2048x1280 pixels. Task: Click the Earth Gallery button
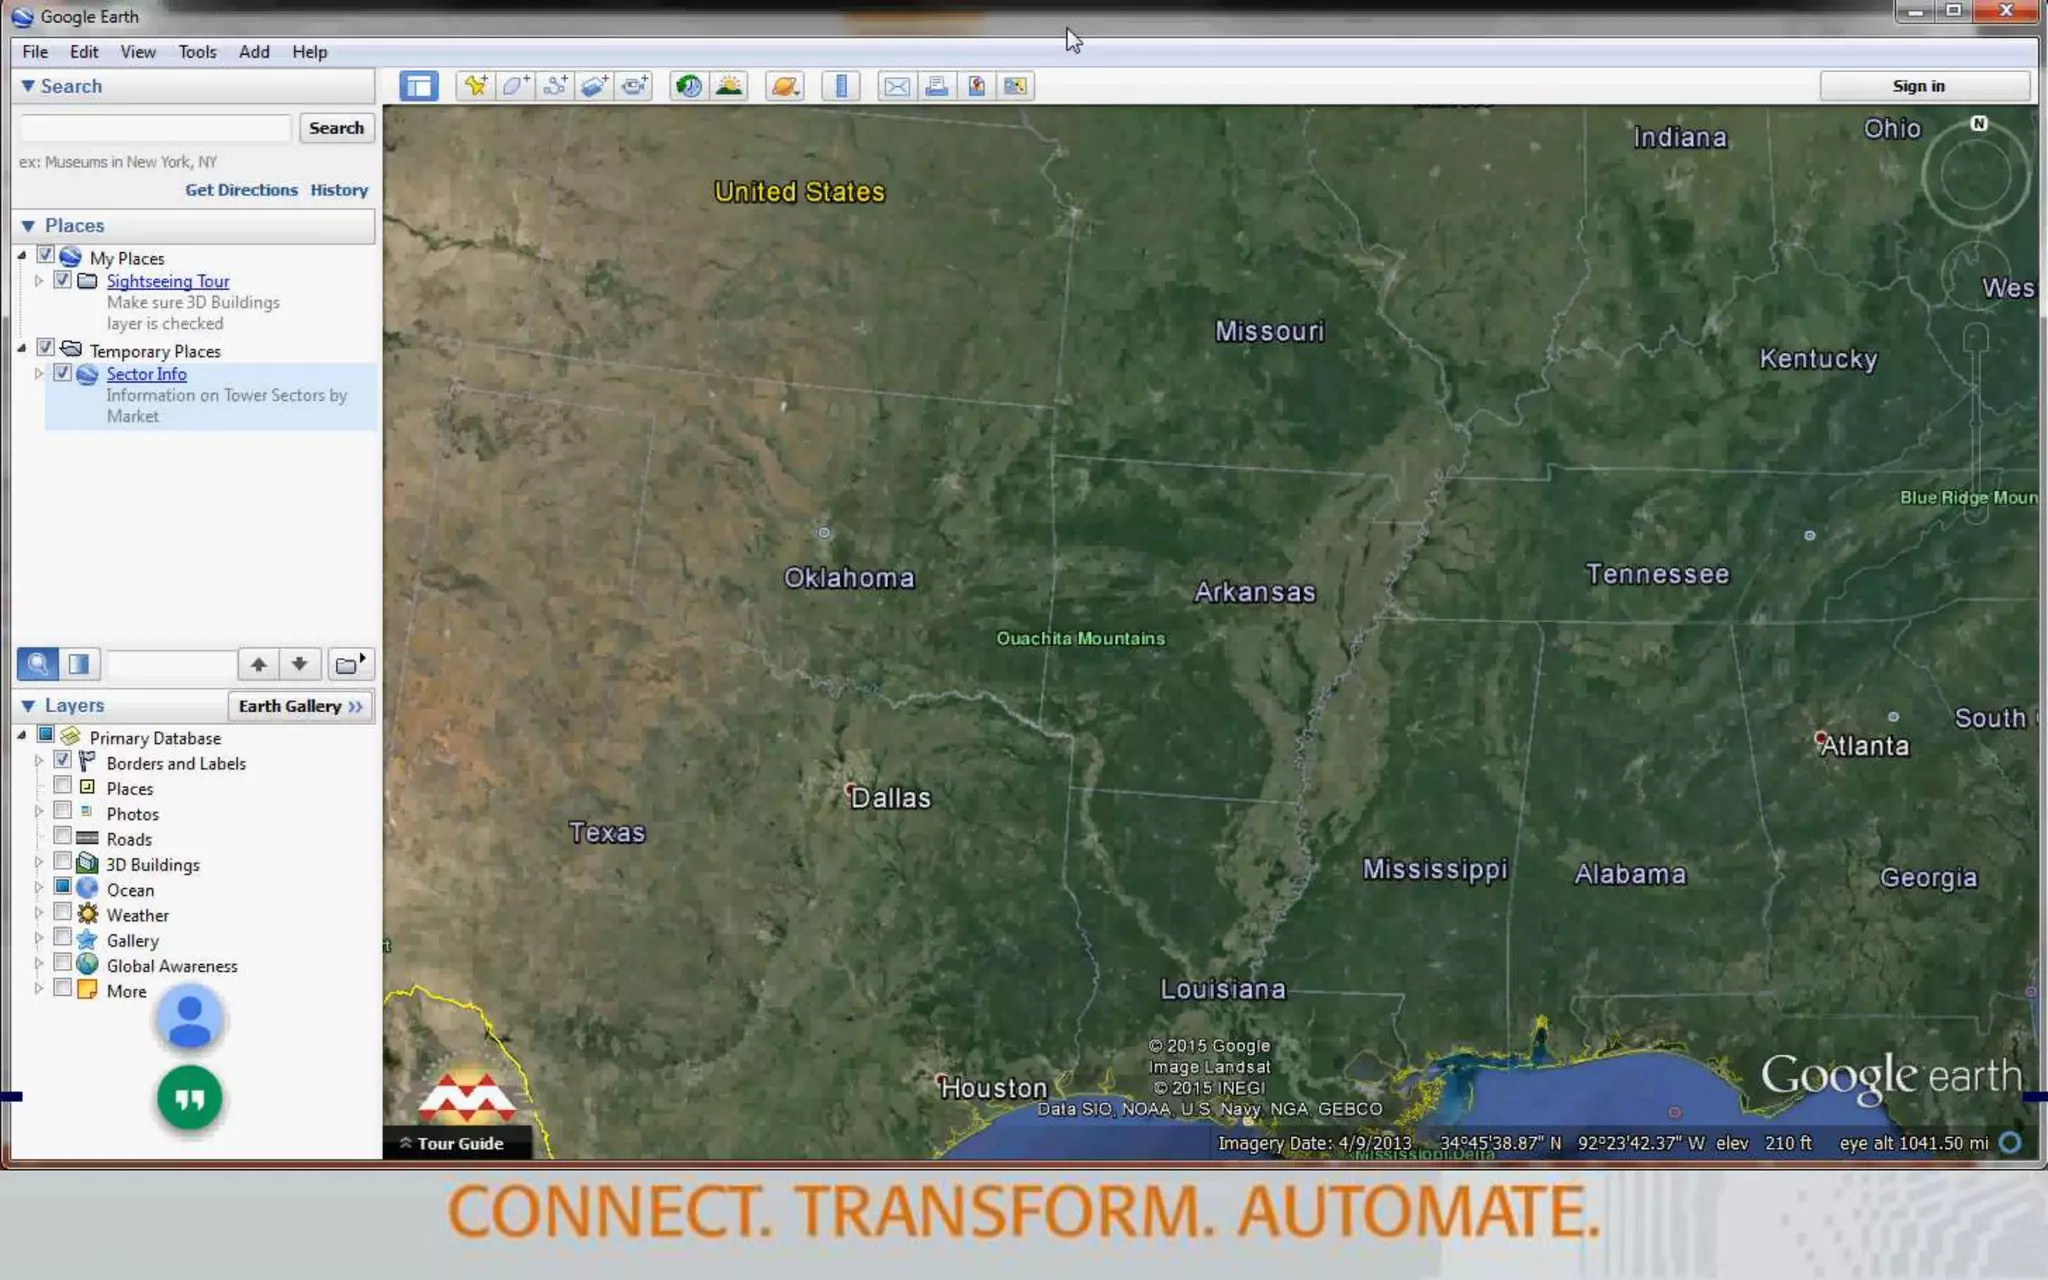click(x=300, y=706)
